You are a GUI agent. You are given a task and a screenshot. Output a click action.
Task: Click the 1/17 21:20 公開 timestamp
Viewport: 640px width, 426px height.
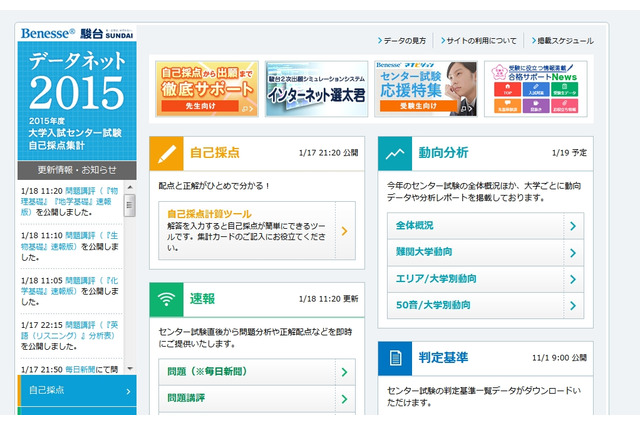coord(329,153)
